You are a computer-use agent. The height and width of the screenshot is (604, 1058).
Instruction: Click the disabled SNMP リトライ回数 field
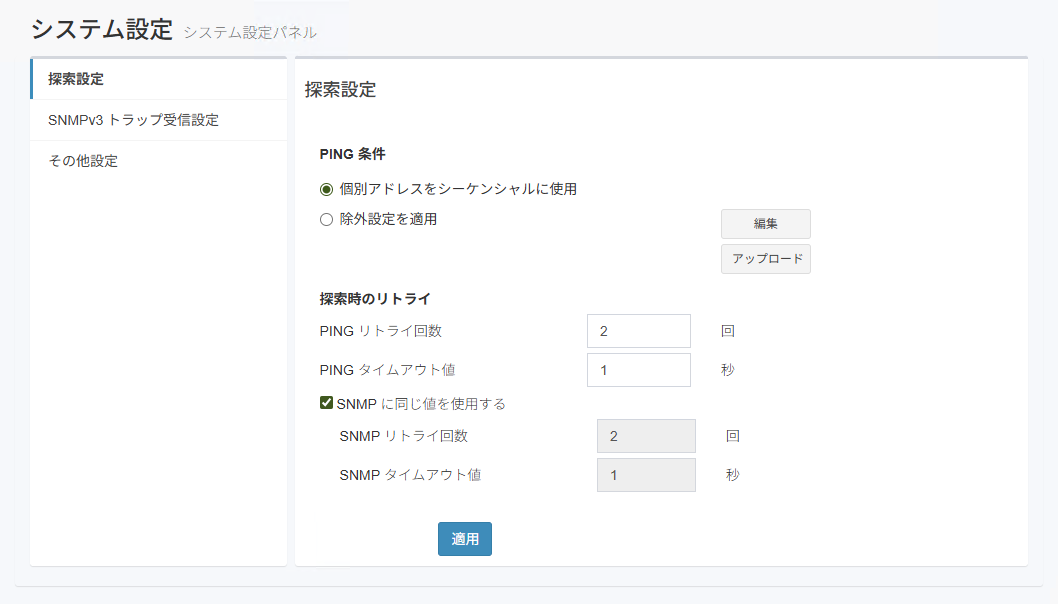645,436
